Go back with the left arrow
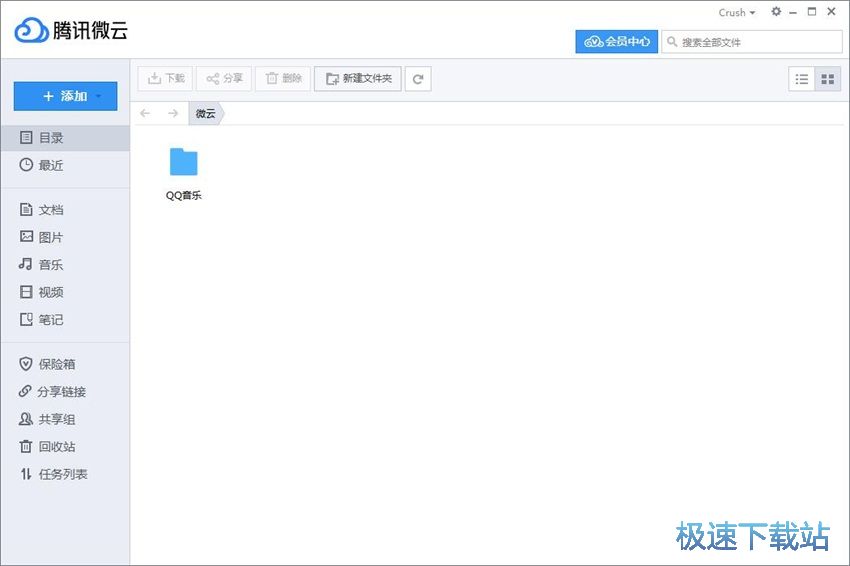 click(x=145, y=113)
